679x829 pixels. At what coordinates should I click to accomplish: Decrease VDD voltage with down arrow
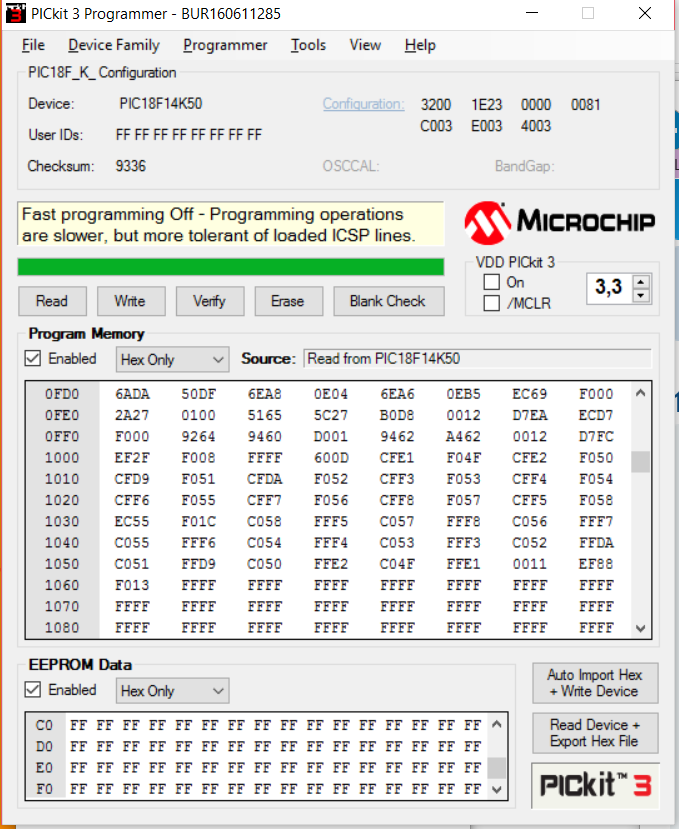[641, 296]
